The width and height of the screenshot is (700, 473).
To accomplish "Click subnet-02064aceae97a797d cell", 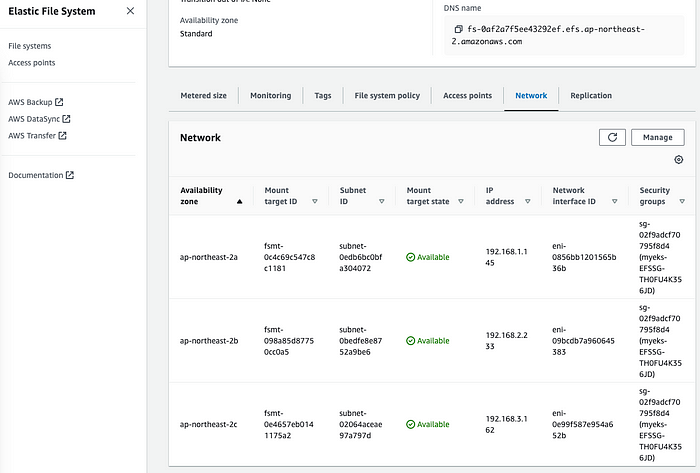I will pyautogui.click(x=361, y=424).
